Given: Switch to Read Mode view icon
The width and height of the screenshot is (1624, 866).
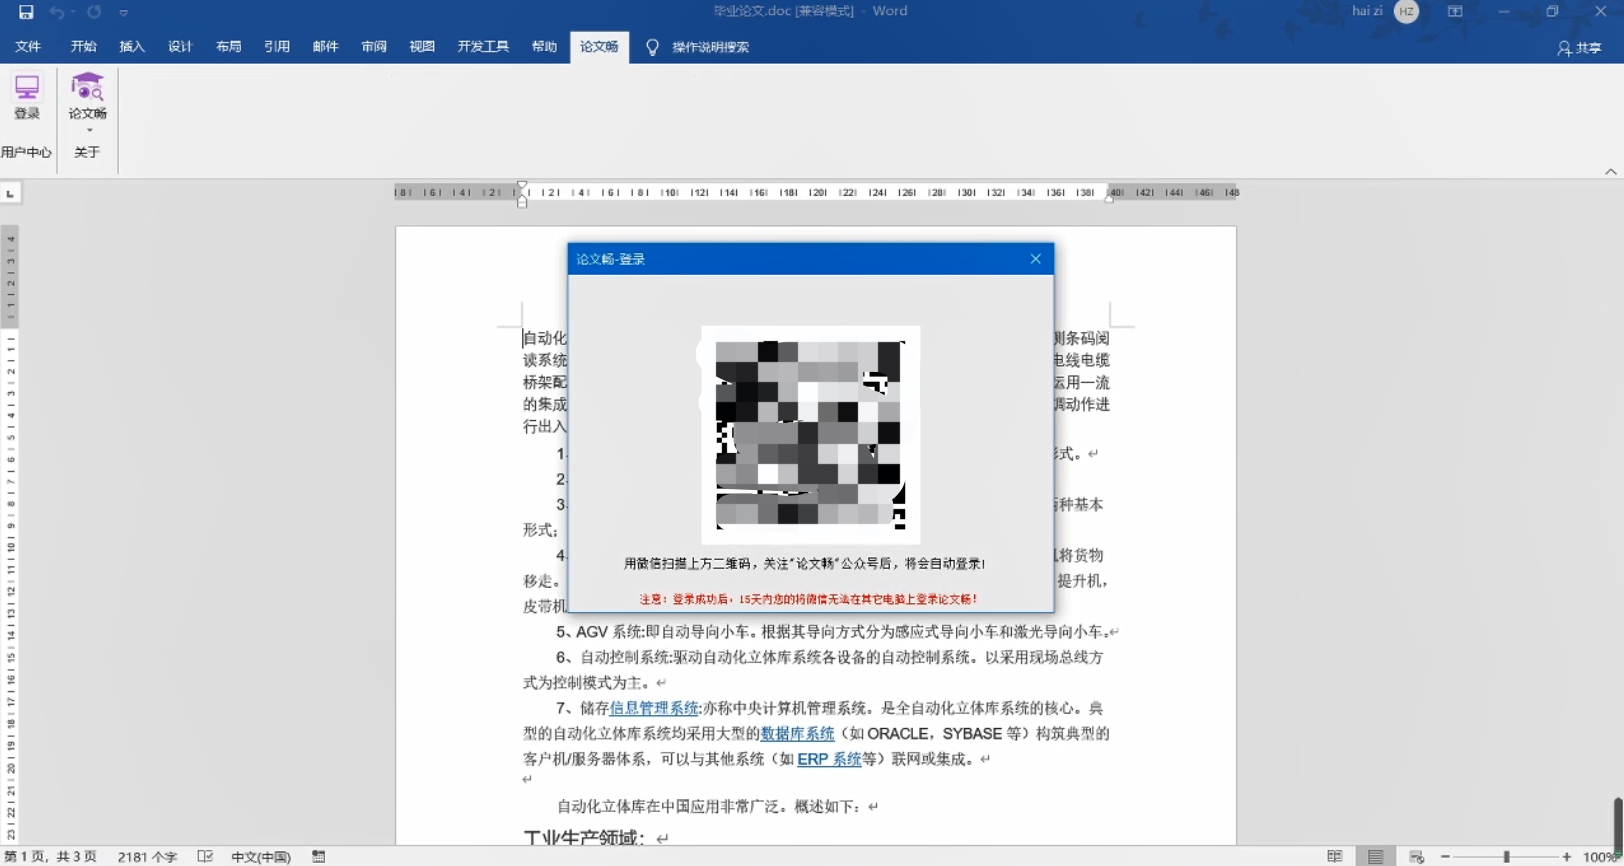Looking at the screenshot, I should (1334, 856).
